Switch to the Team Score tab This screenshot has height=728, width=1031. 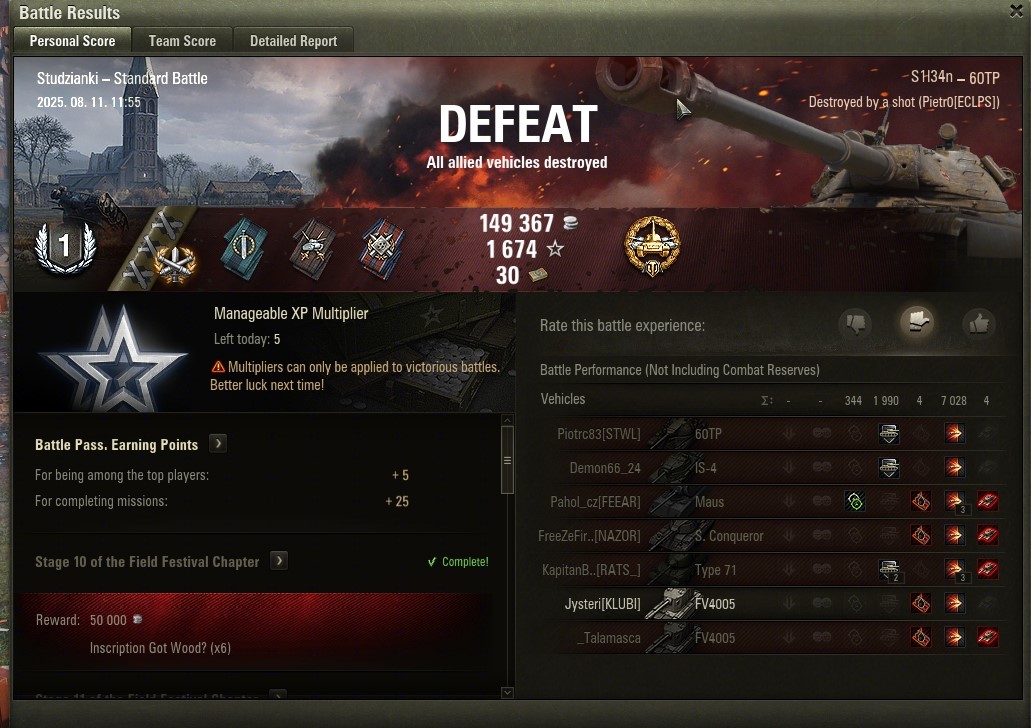182,41
